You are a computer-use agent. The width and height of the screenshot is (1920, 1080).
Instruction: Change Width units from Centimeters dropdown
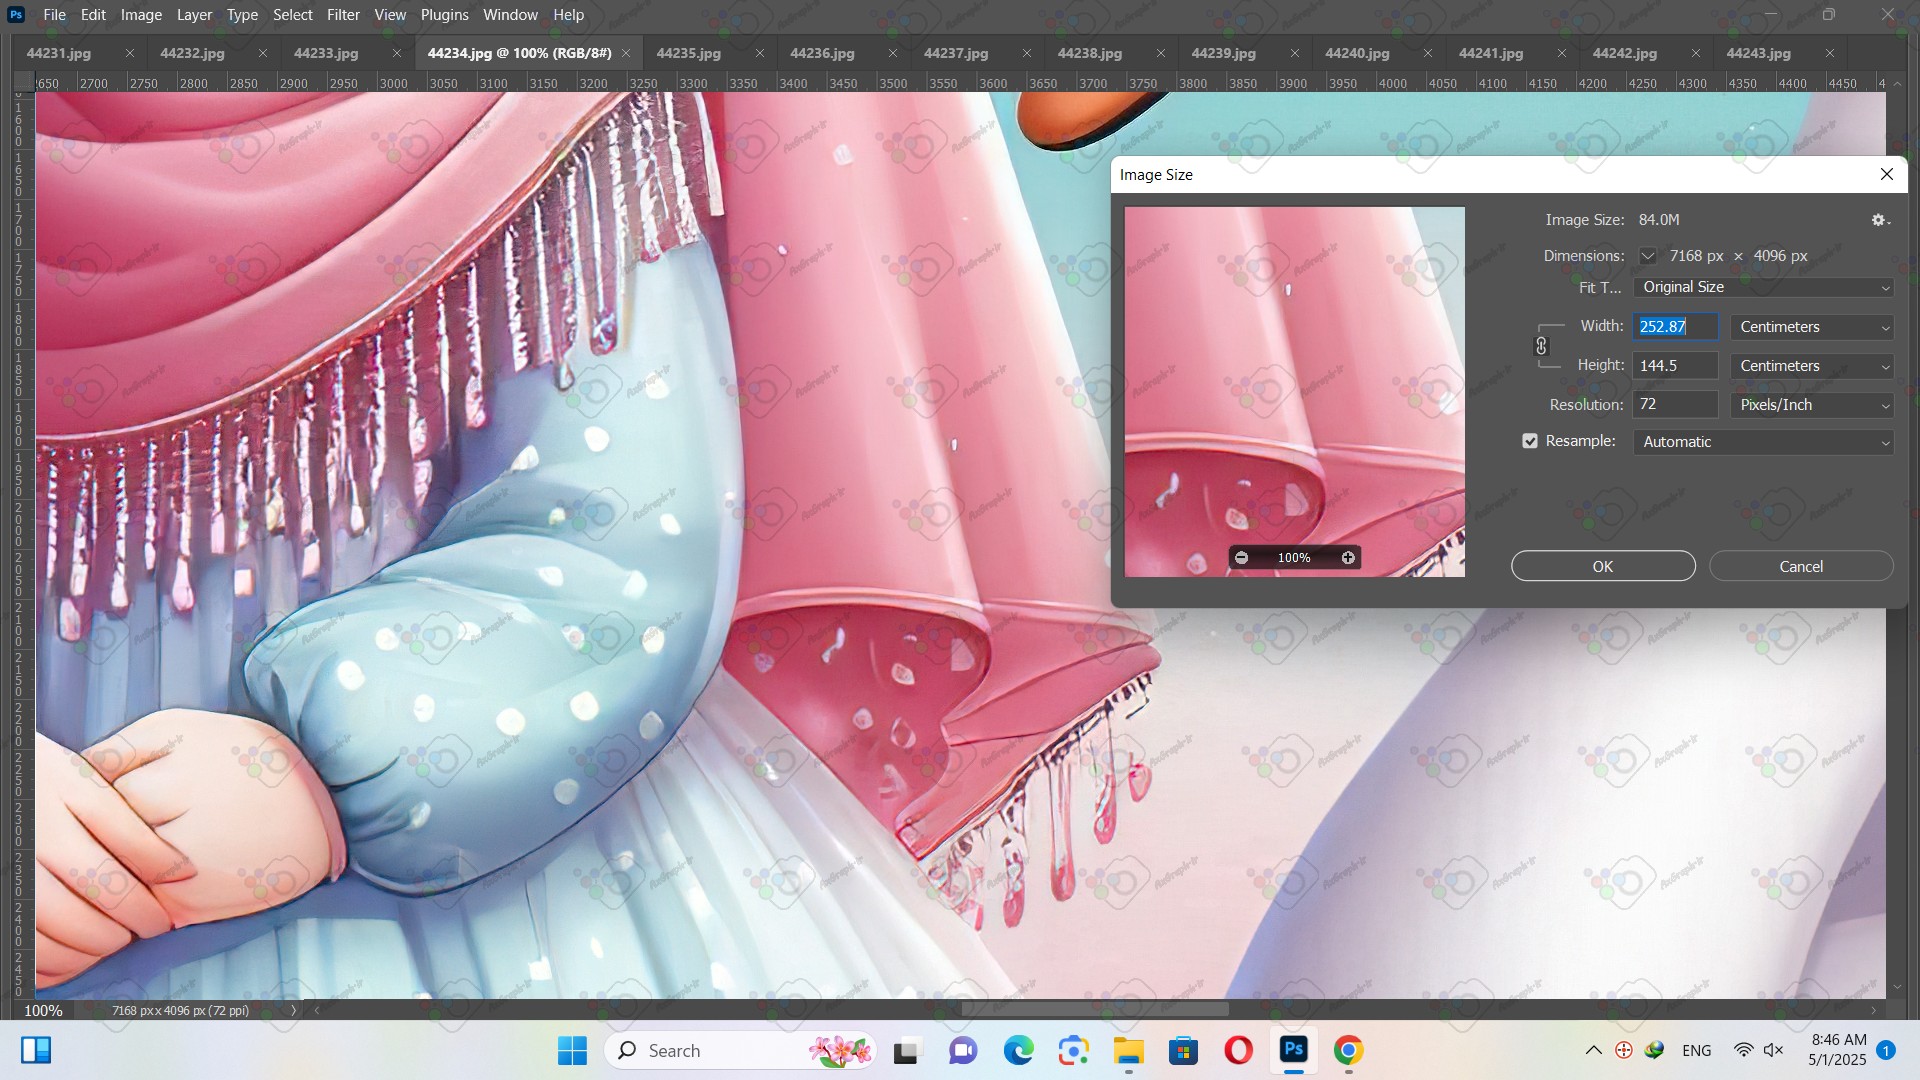click(x=1812, y=327)
